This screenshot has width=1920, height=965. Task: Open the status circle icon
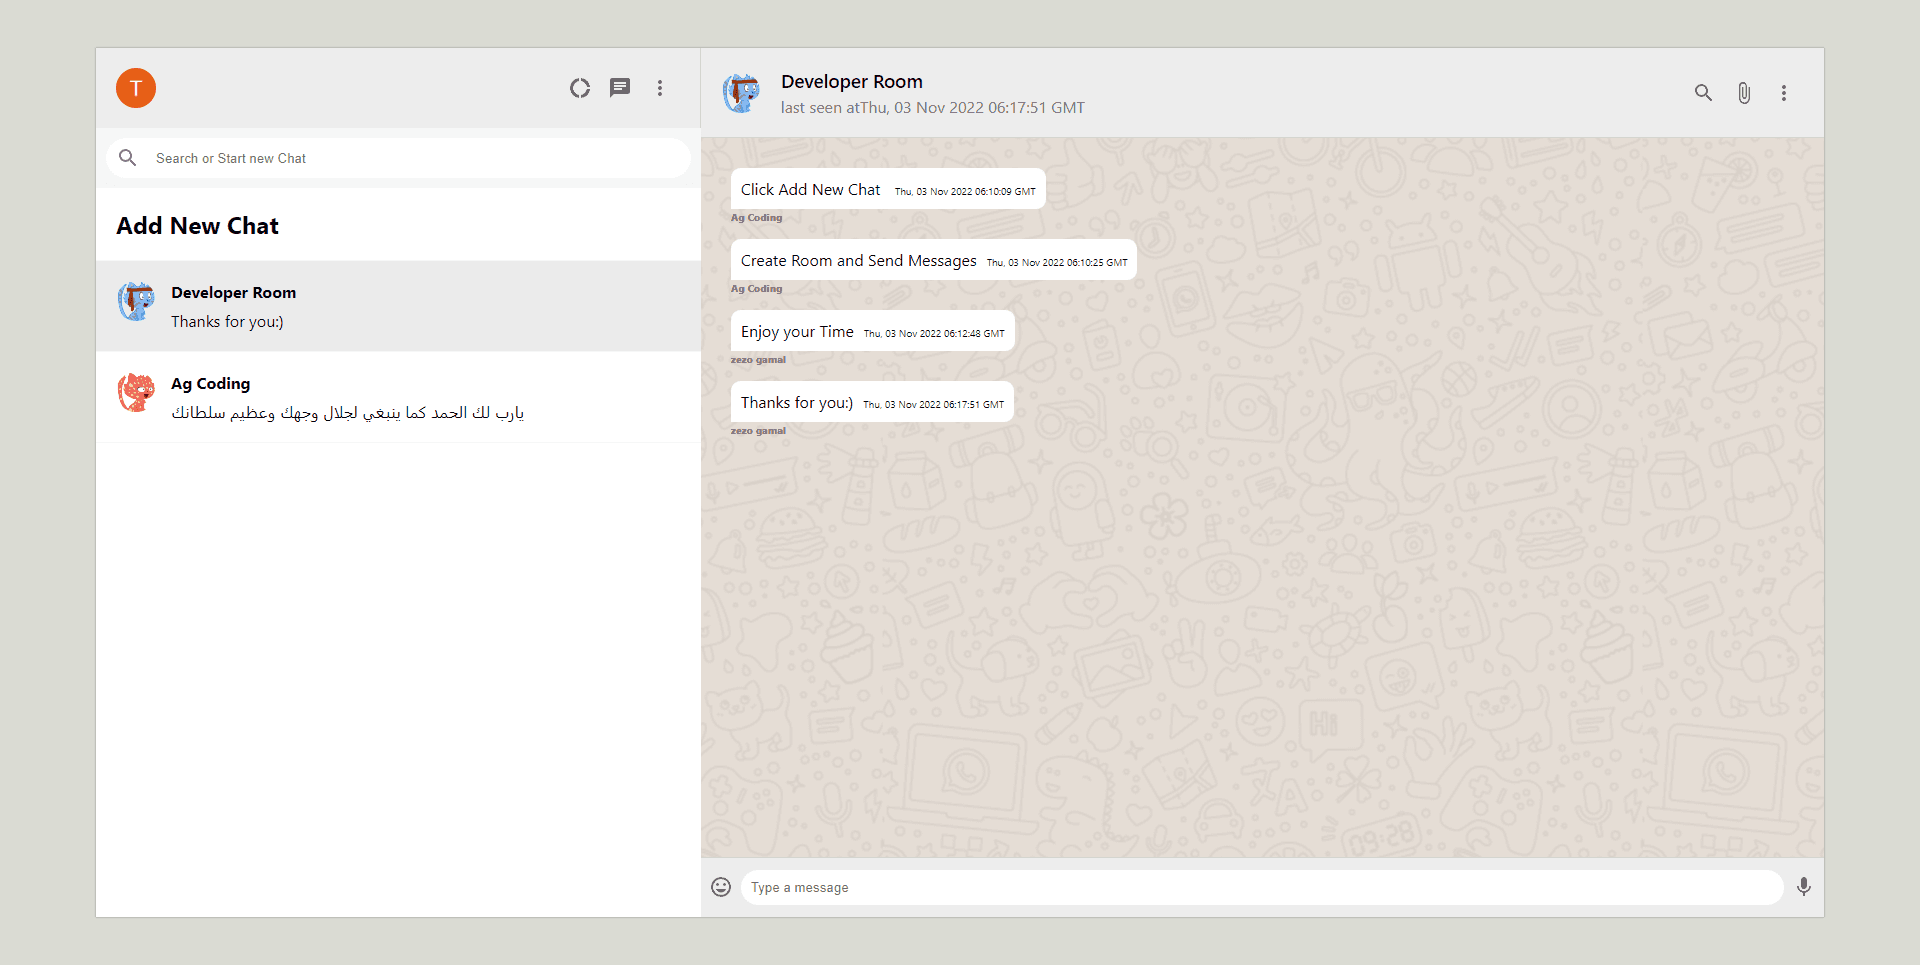click(580, 88)
